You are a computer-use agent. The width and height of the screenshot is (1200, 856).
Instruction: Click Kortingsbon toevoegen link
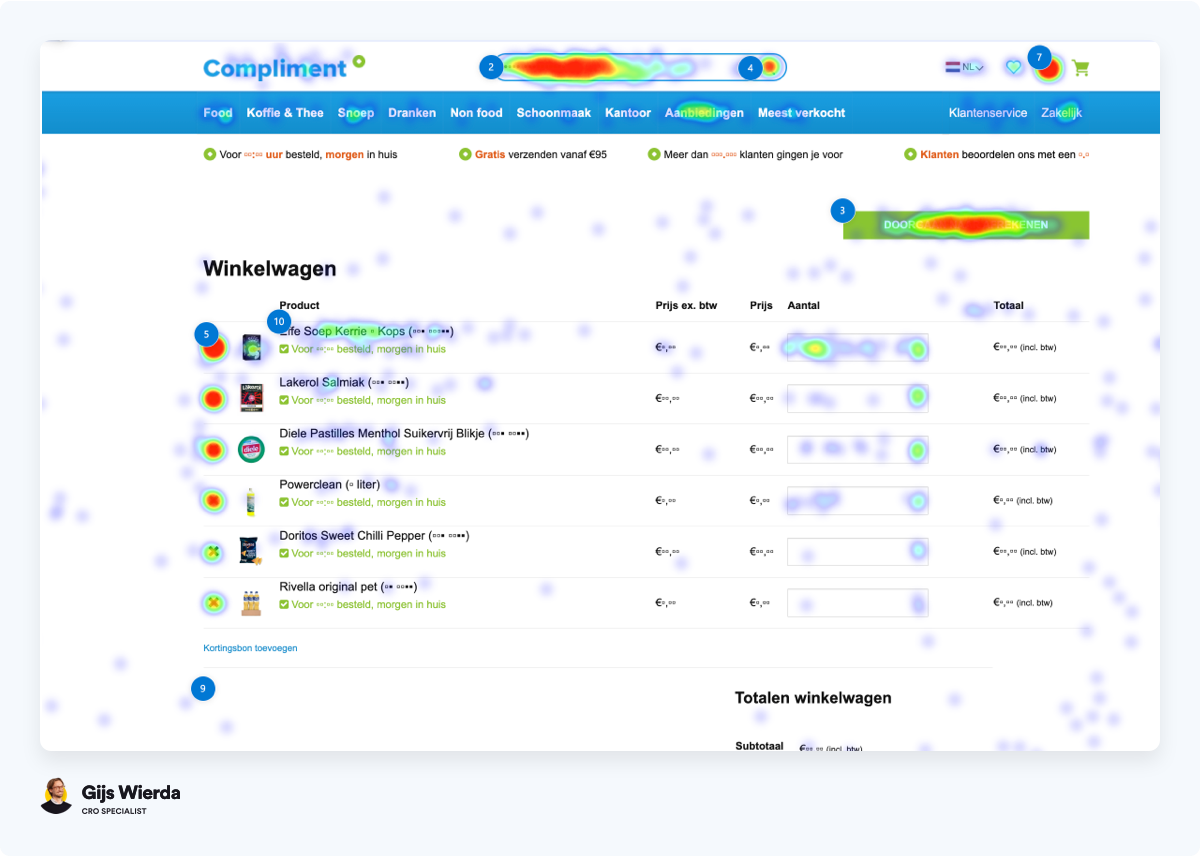coord(250,648)
